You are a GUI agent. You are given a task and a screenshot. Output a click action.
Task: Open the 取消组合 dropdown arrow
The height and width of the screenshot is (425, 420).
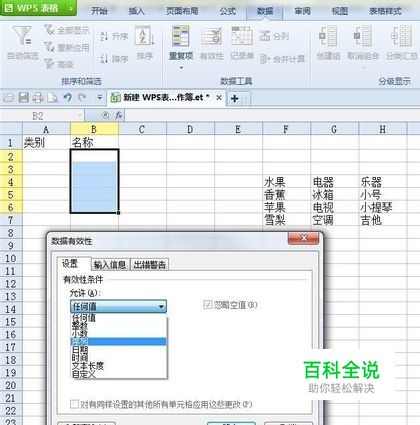[363, 68]
